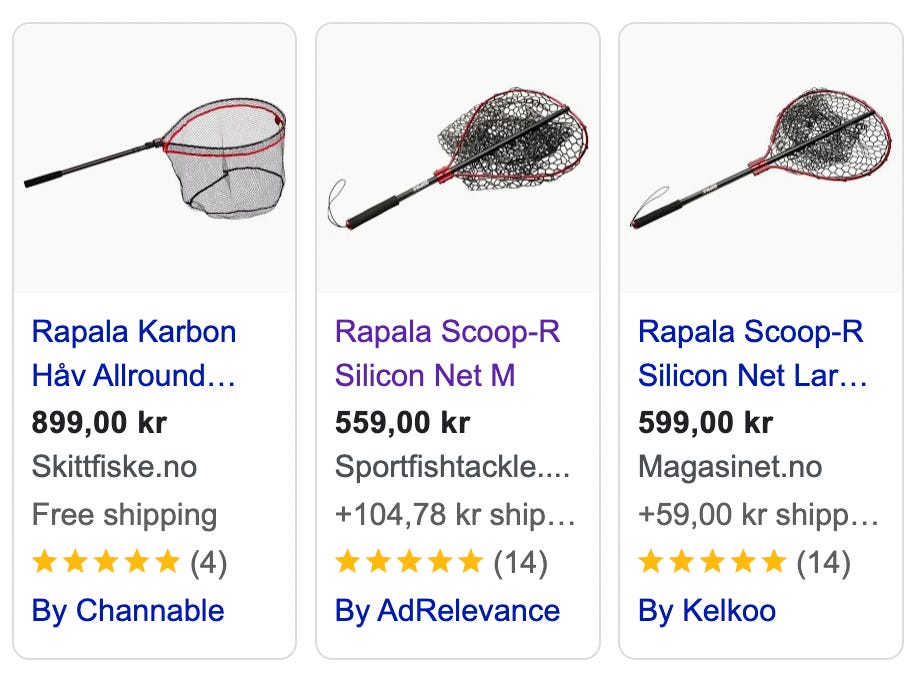
Task: Click the By AdRelevance link
Action: [447, 610]
